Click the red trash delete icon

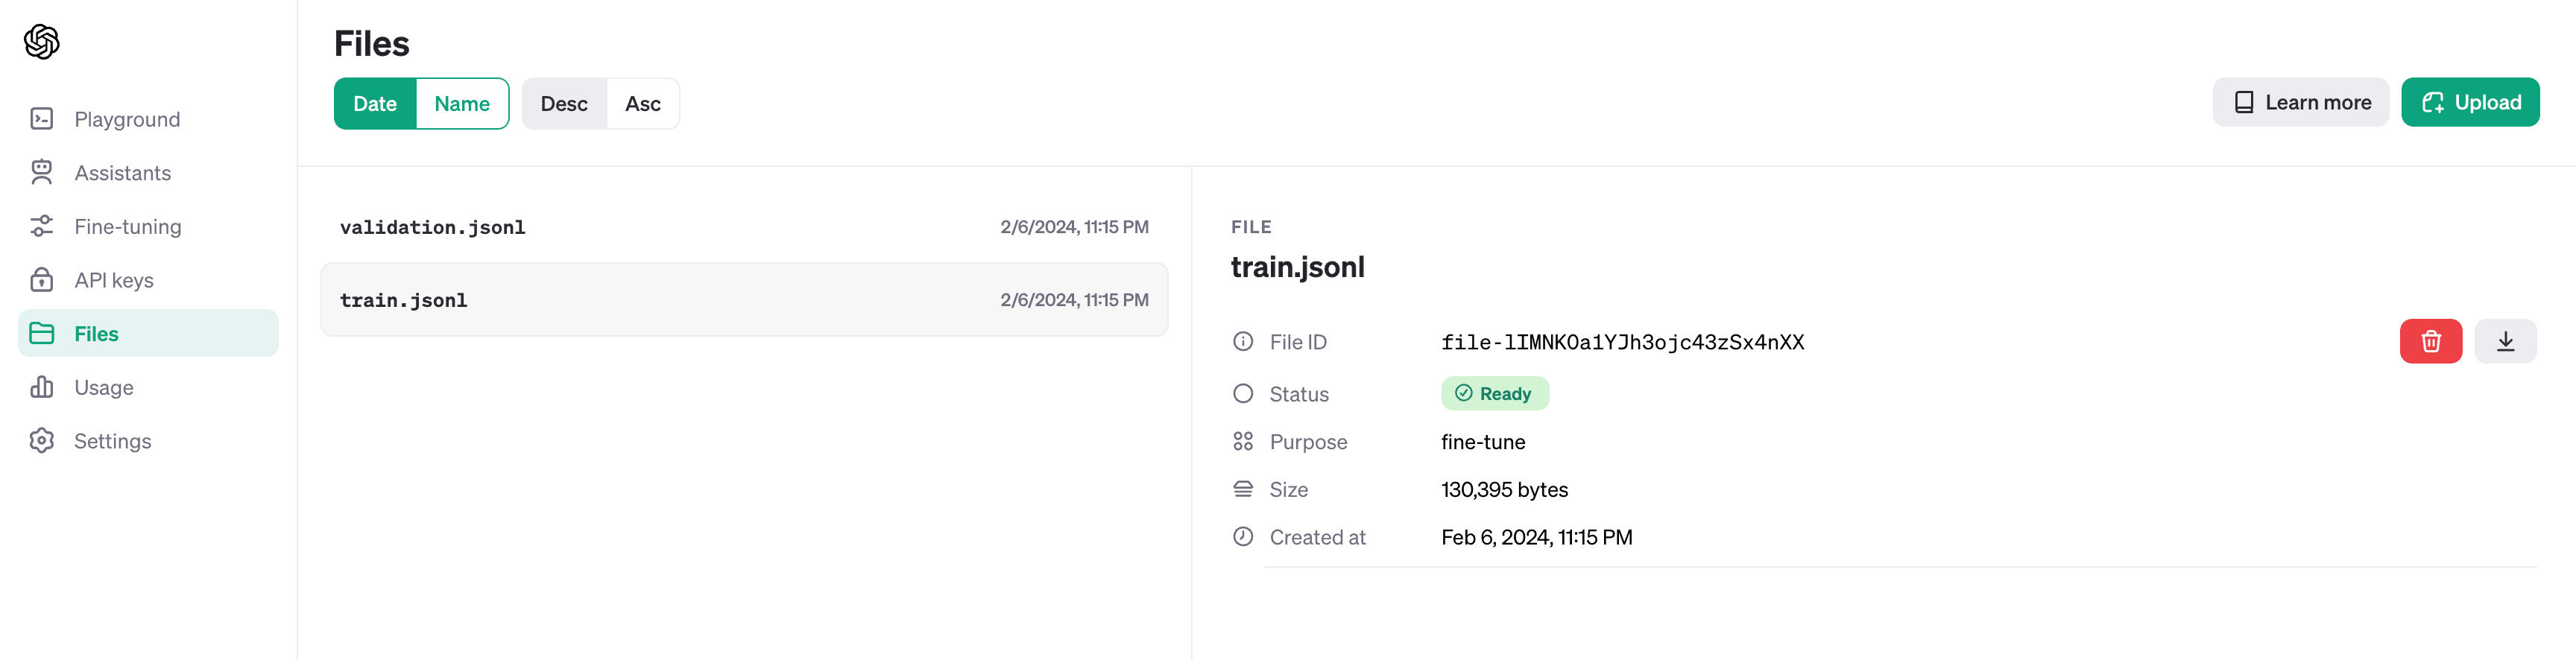click(x=2430, y=342)
